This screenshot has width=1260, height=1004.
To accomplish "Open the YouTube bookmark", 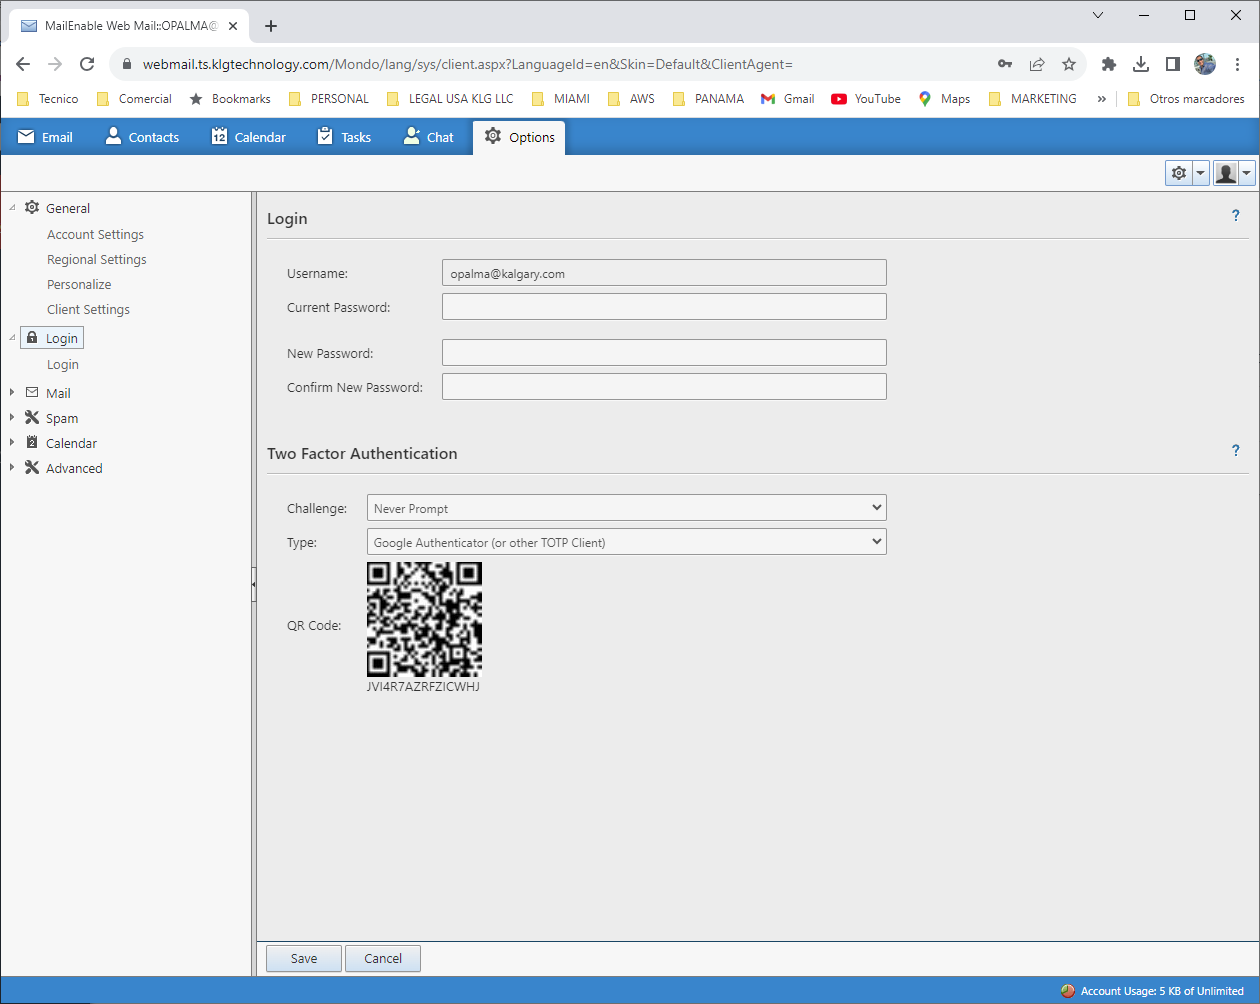I will (x=866, y=99).
